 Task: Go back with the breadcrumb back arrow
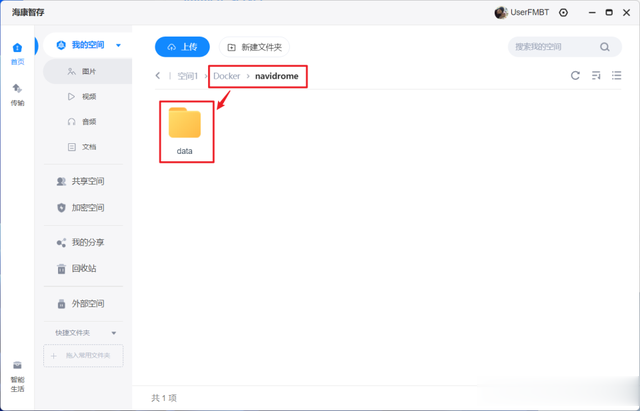point(158,76)
